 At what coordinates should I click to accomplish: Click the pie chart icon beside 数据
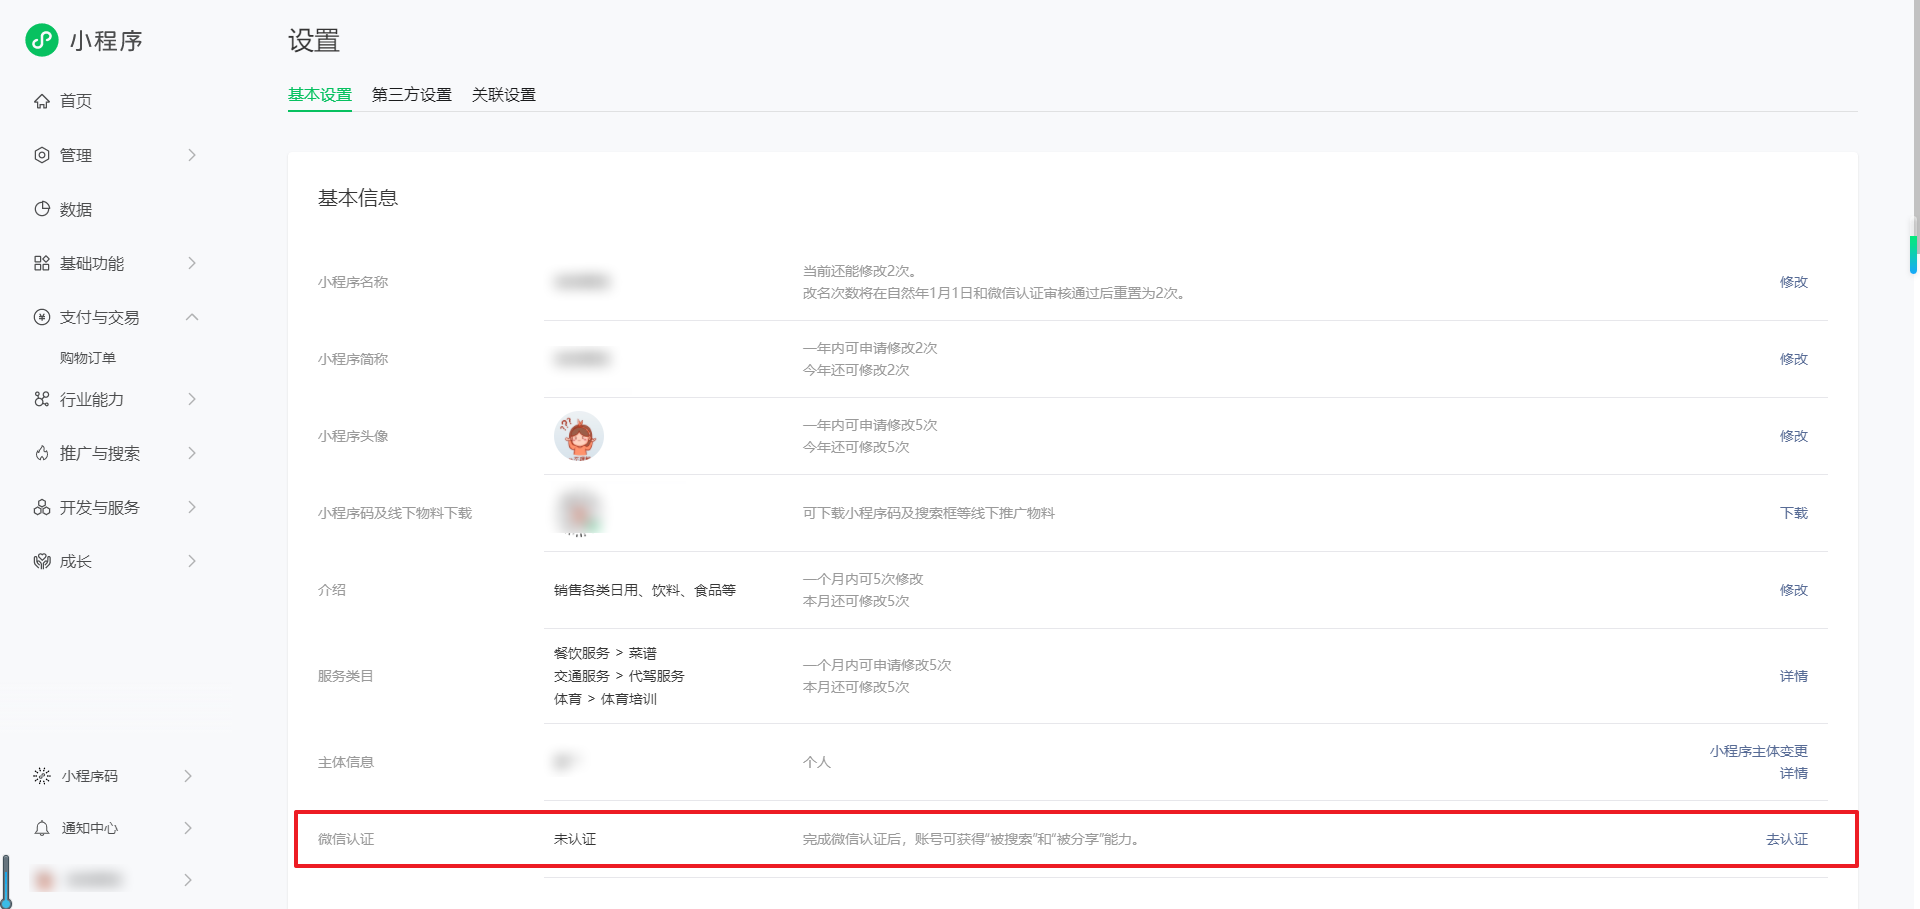tap(42, 209)
